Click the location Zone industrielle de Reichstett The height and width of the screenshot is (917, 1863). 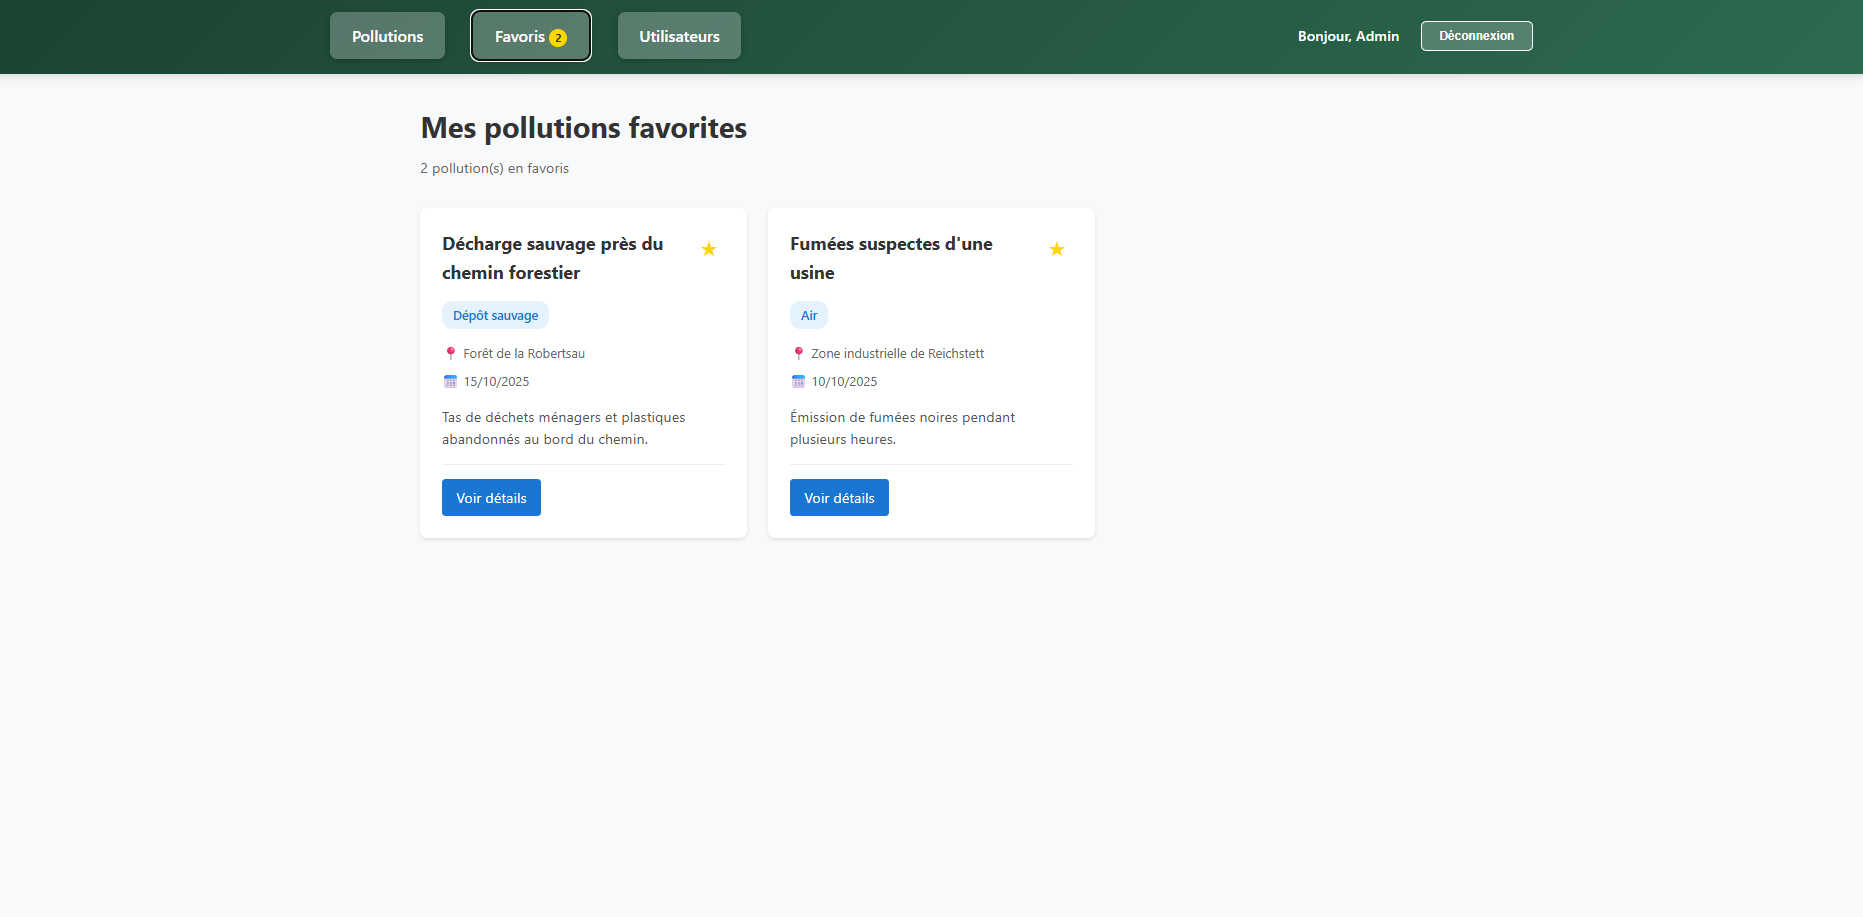point(897,353)
